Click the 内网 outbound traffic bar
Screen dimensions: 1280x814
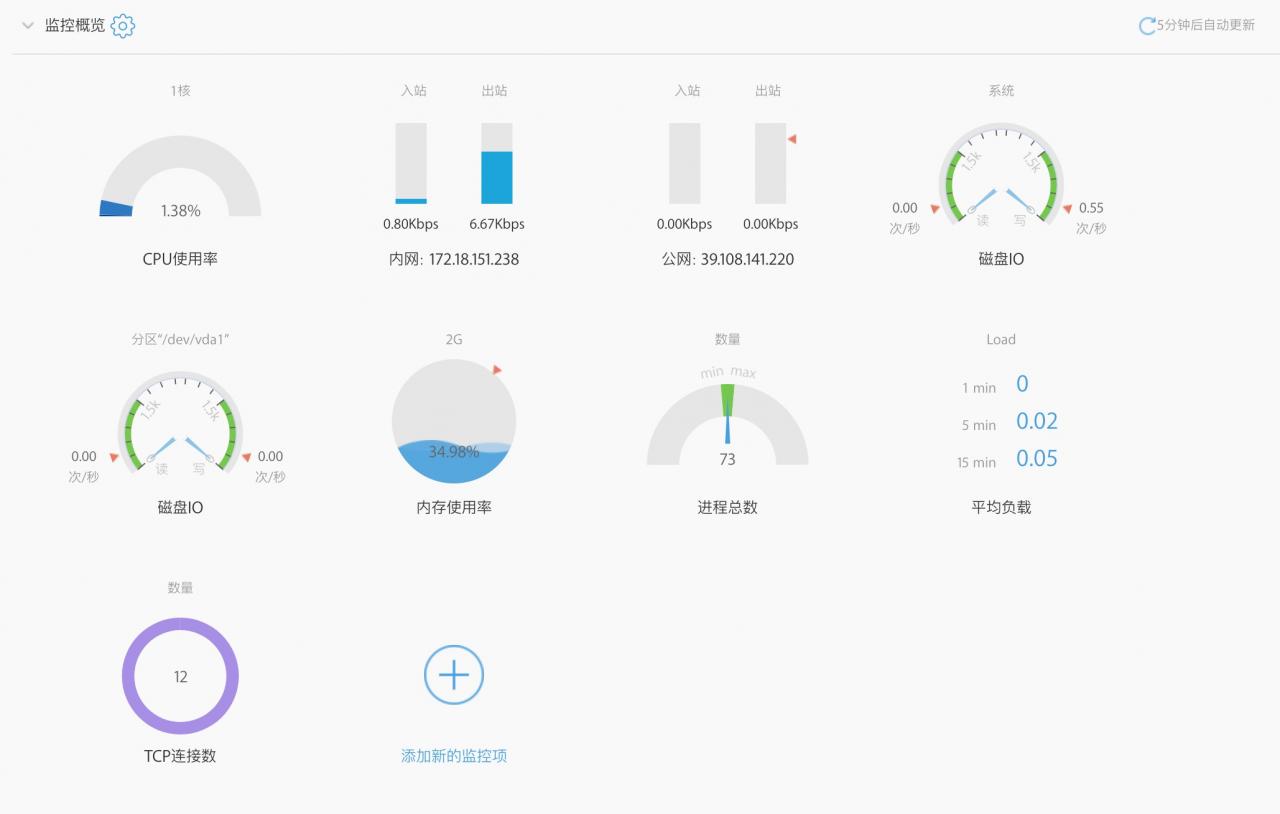tap(497, 164)
